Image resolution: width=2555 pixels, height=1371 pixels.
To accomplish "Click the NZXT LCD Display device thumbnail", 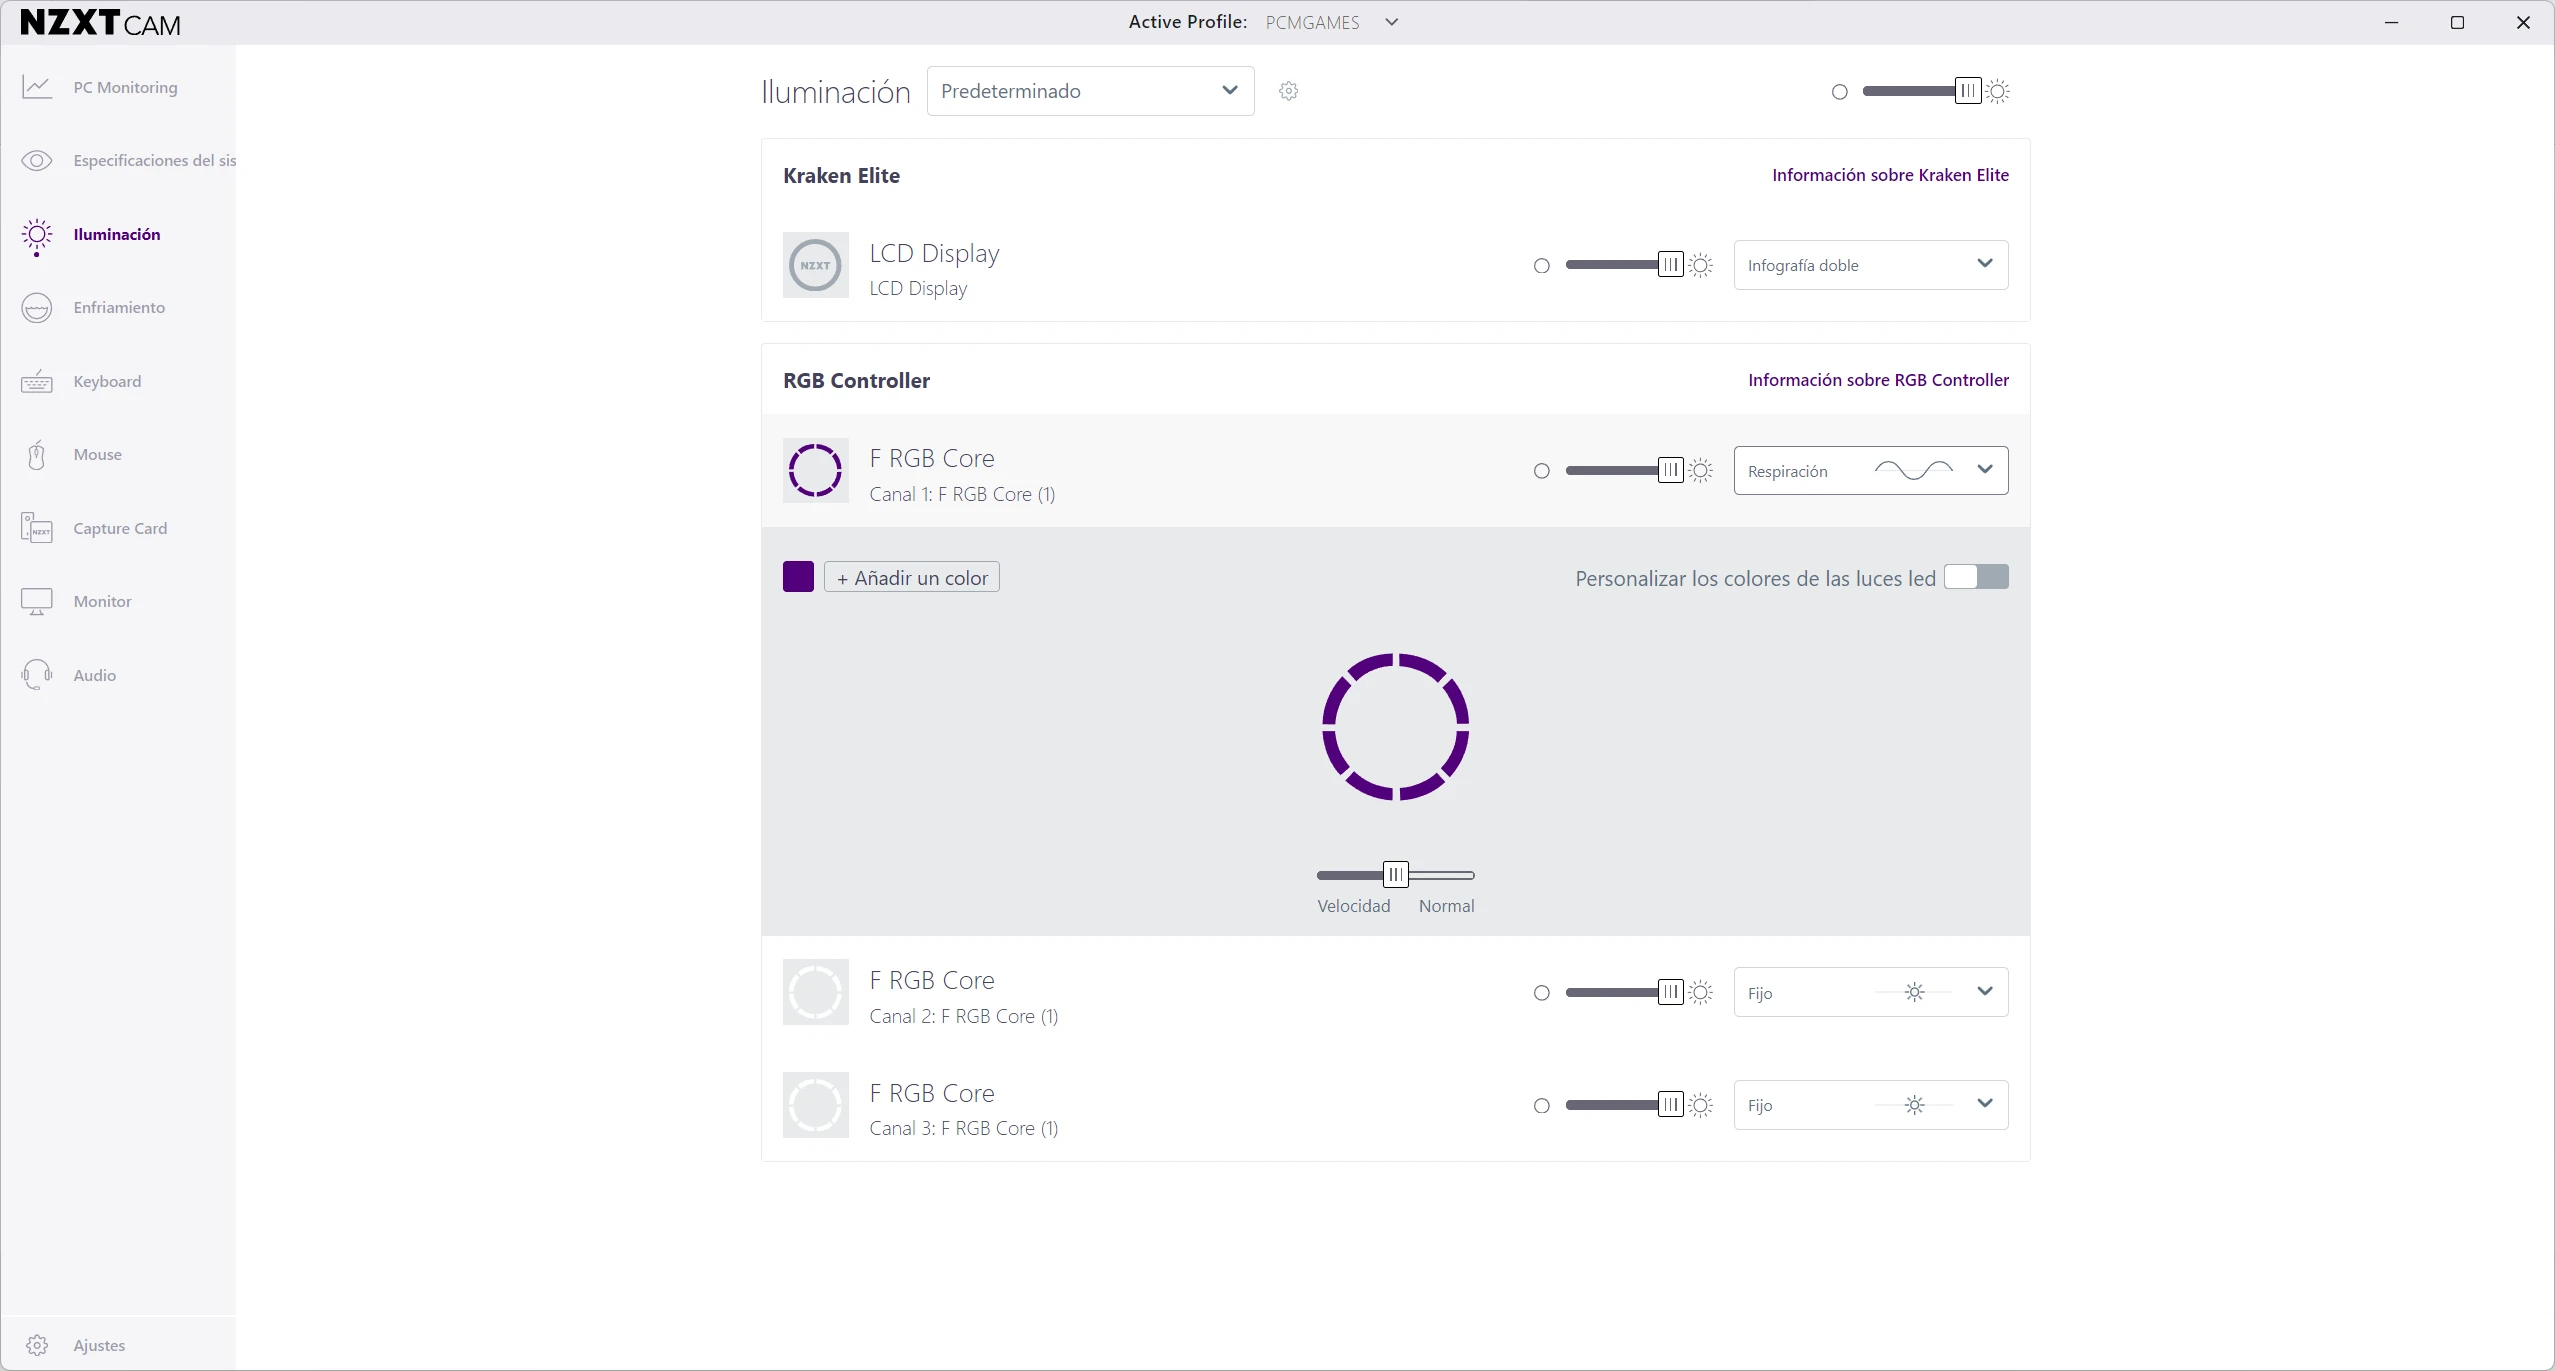I will [815, 265].
